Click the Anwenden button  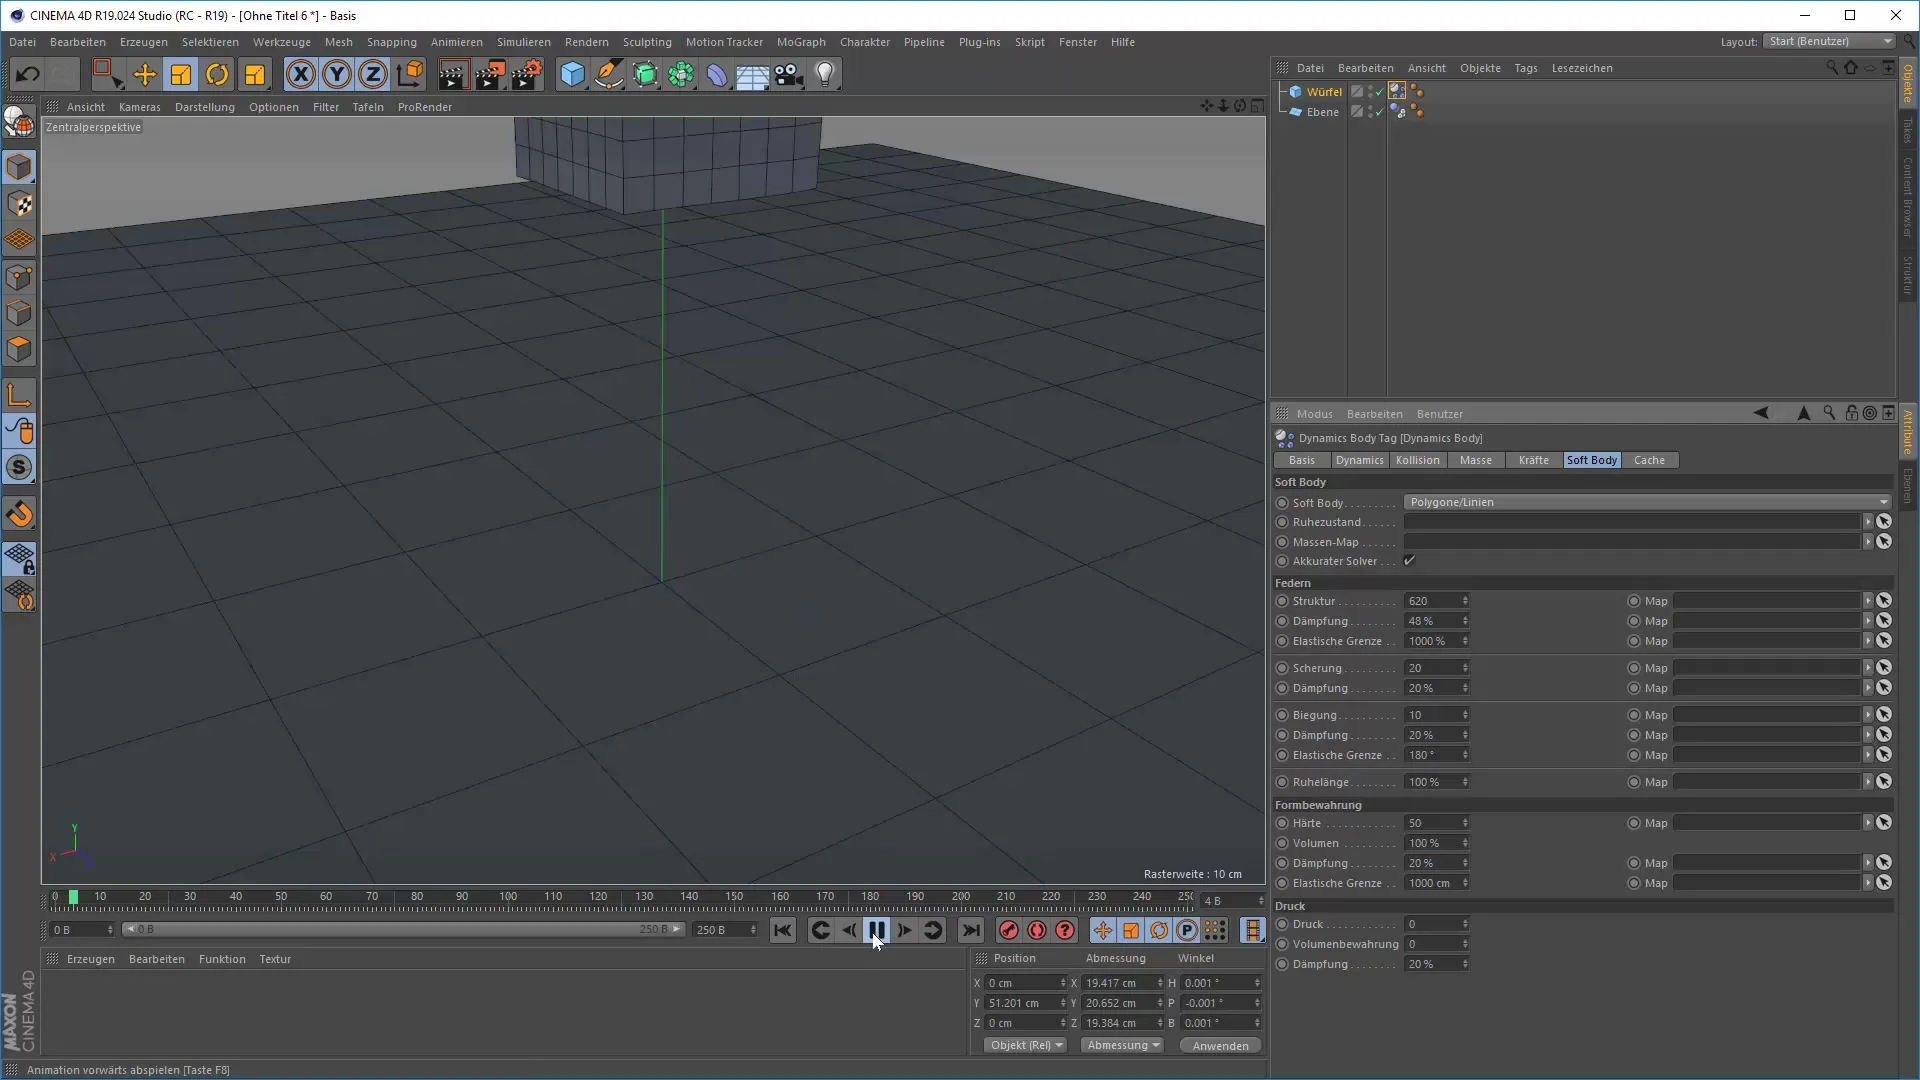tap(1220, 1045)
